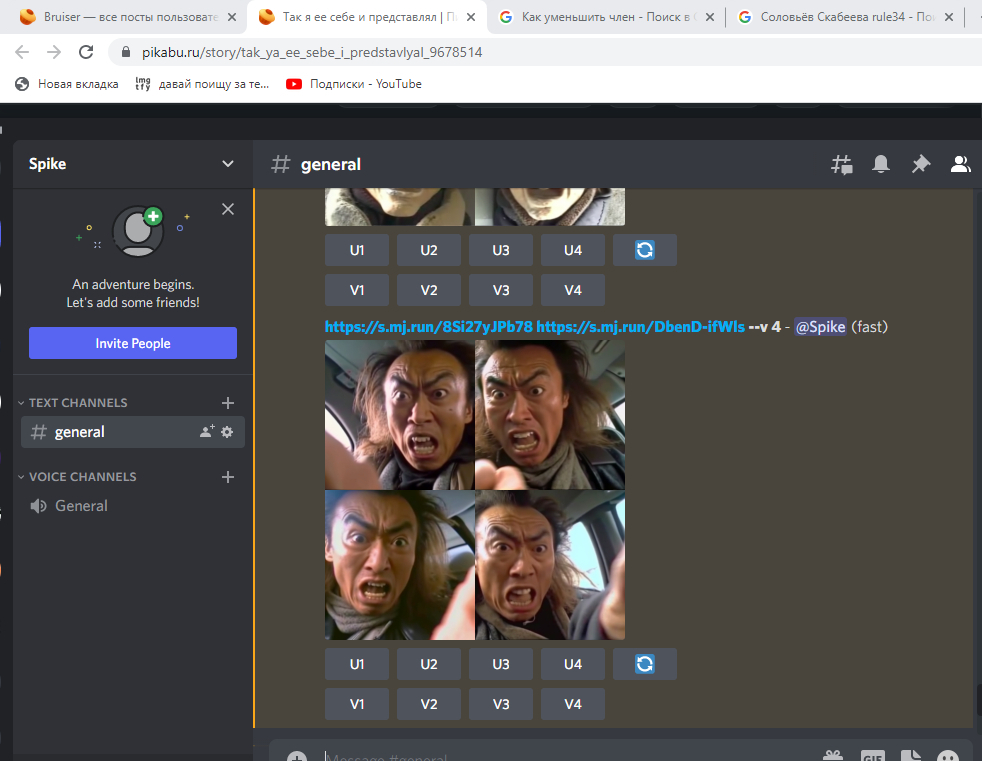Open pinned messages with the pin icon
Image resolution: width=982 pixels, height=761 pixels.
coord(920,165)
